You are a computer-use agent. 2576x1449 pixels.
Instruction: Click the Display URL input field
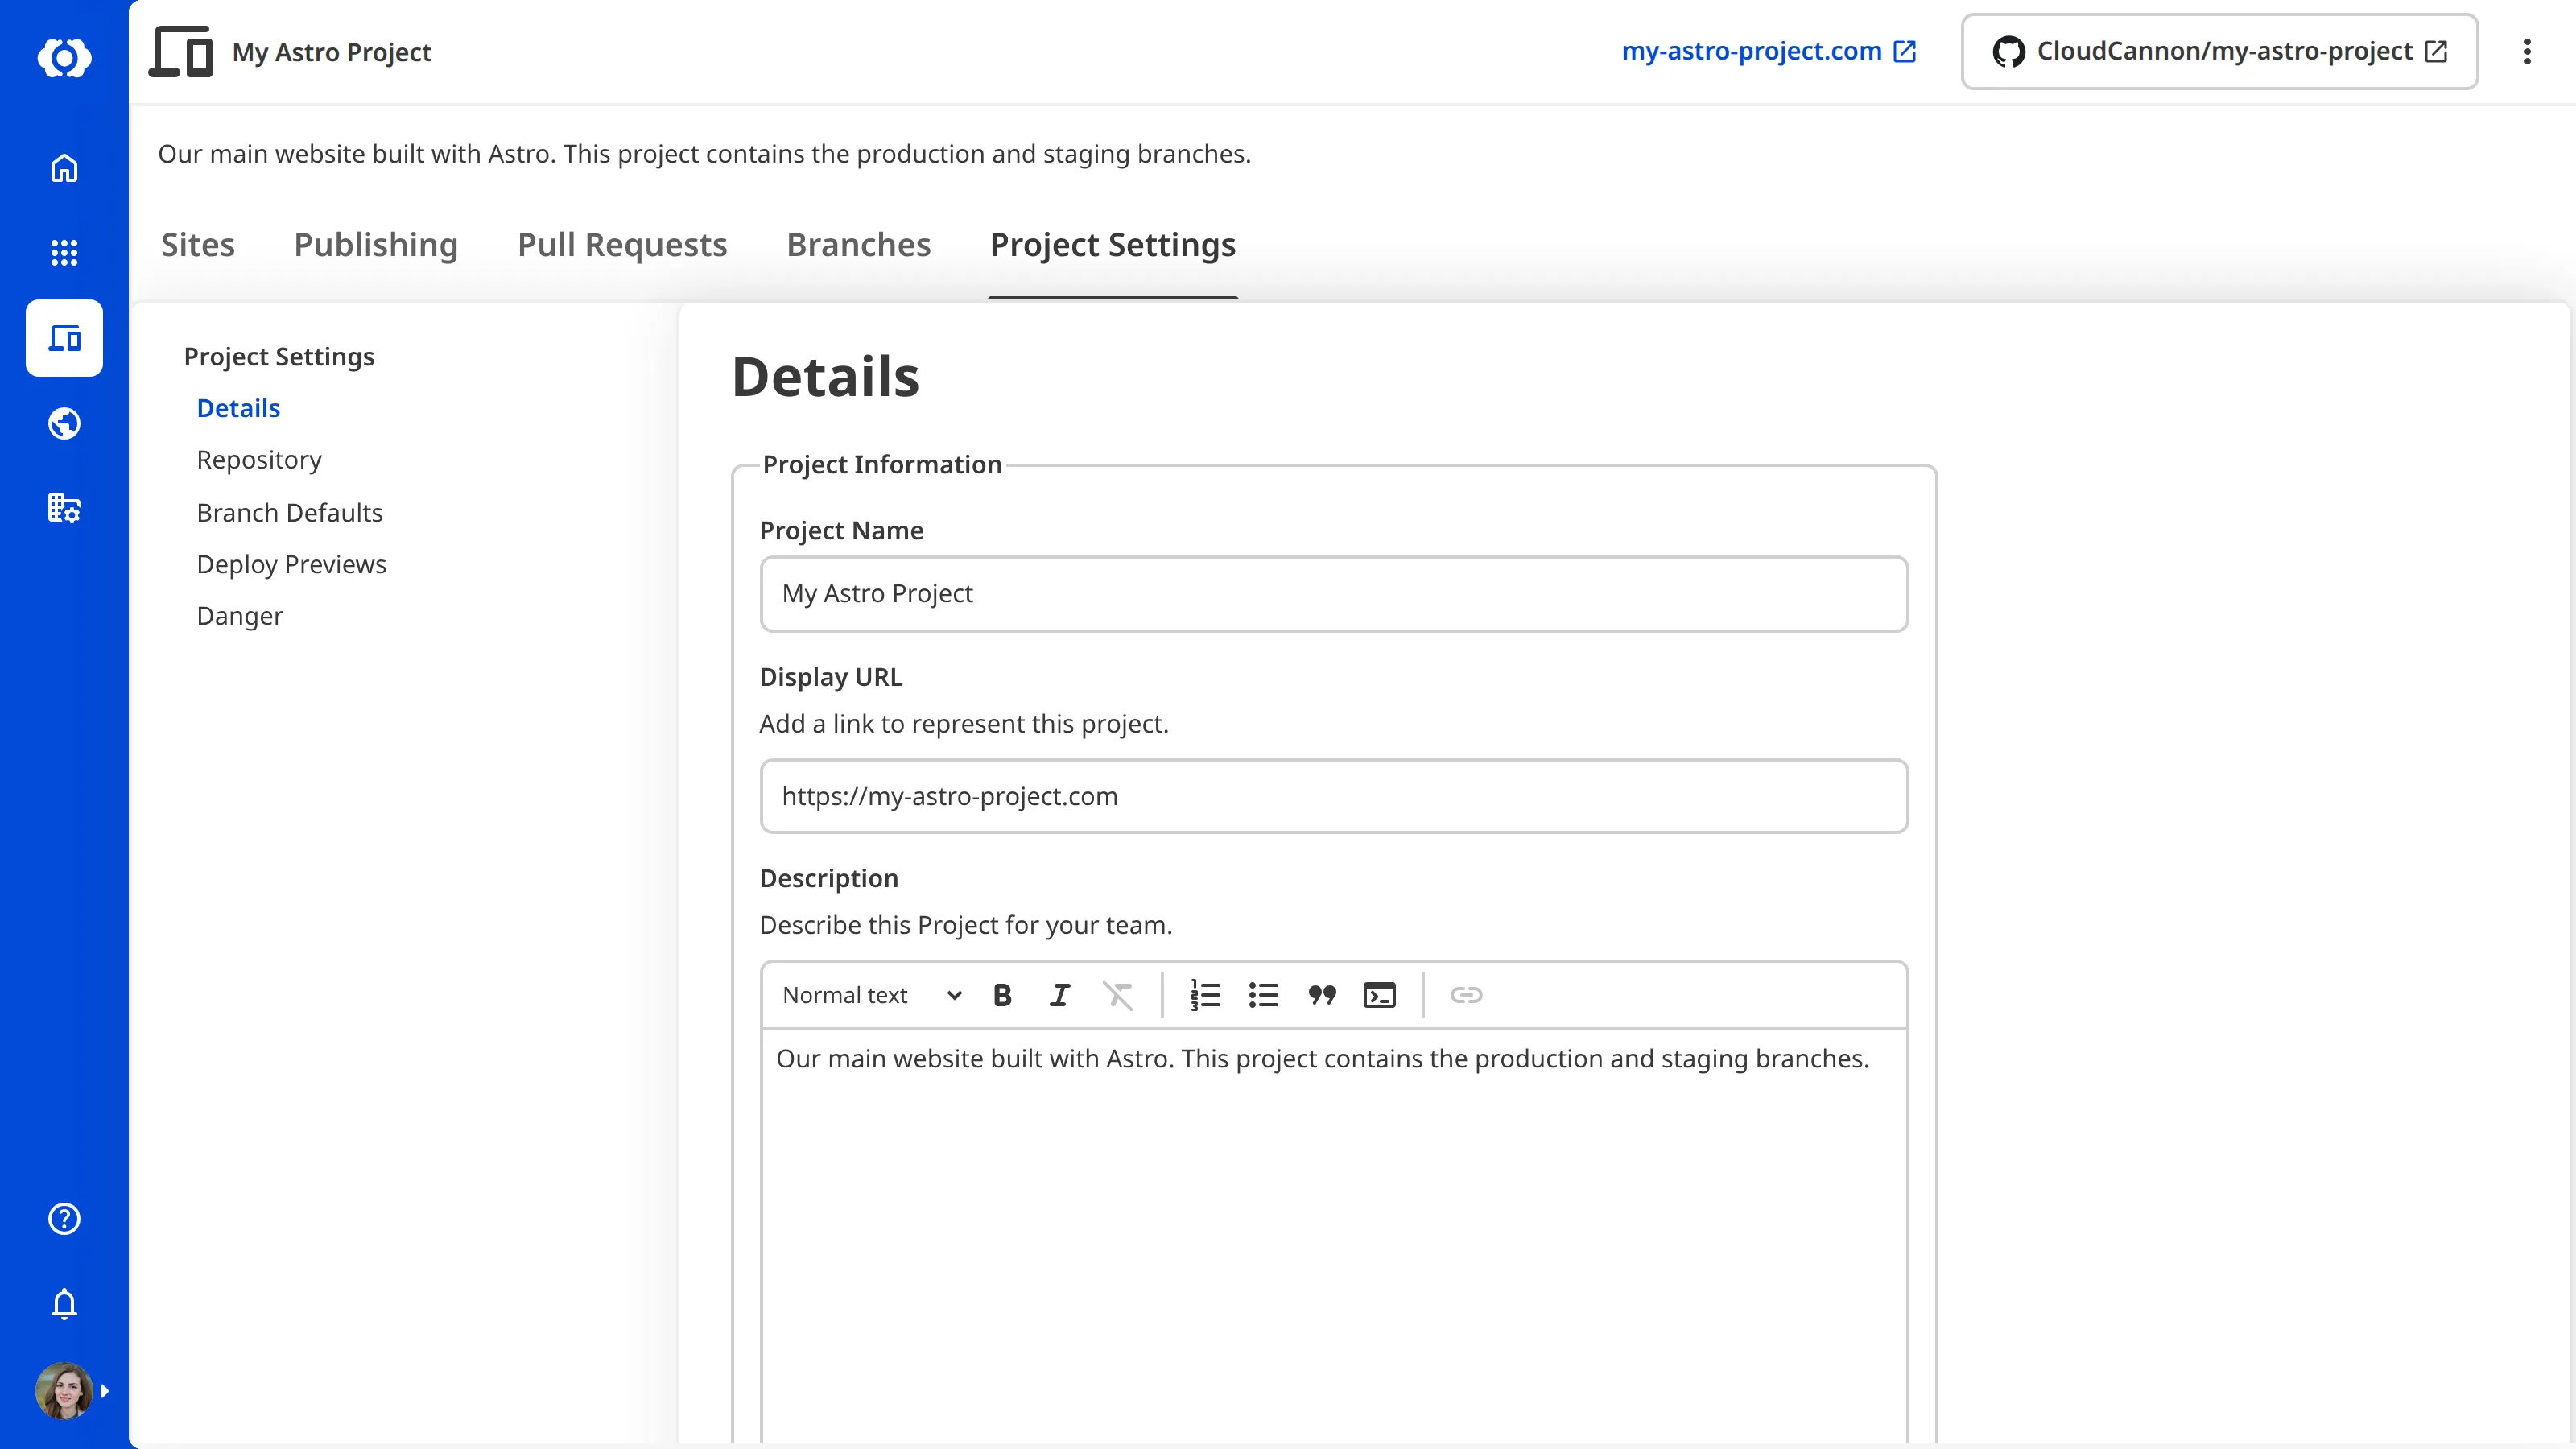1334,796
